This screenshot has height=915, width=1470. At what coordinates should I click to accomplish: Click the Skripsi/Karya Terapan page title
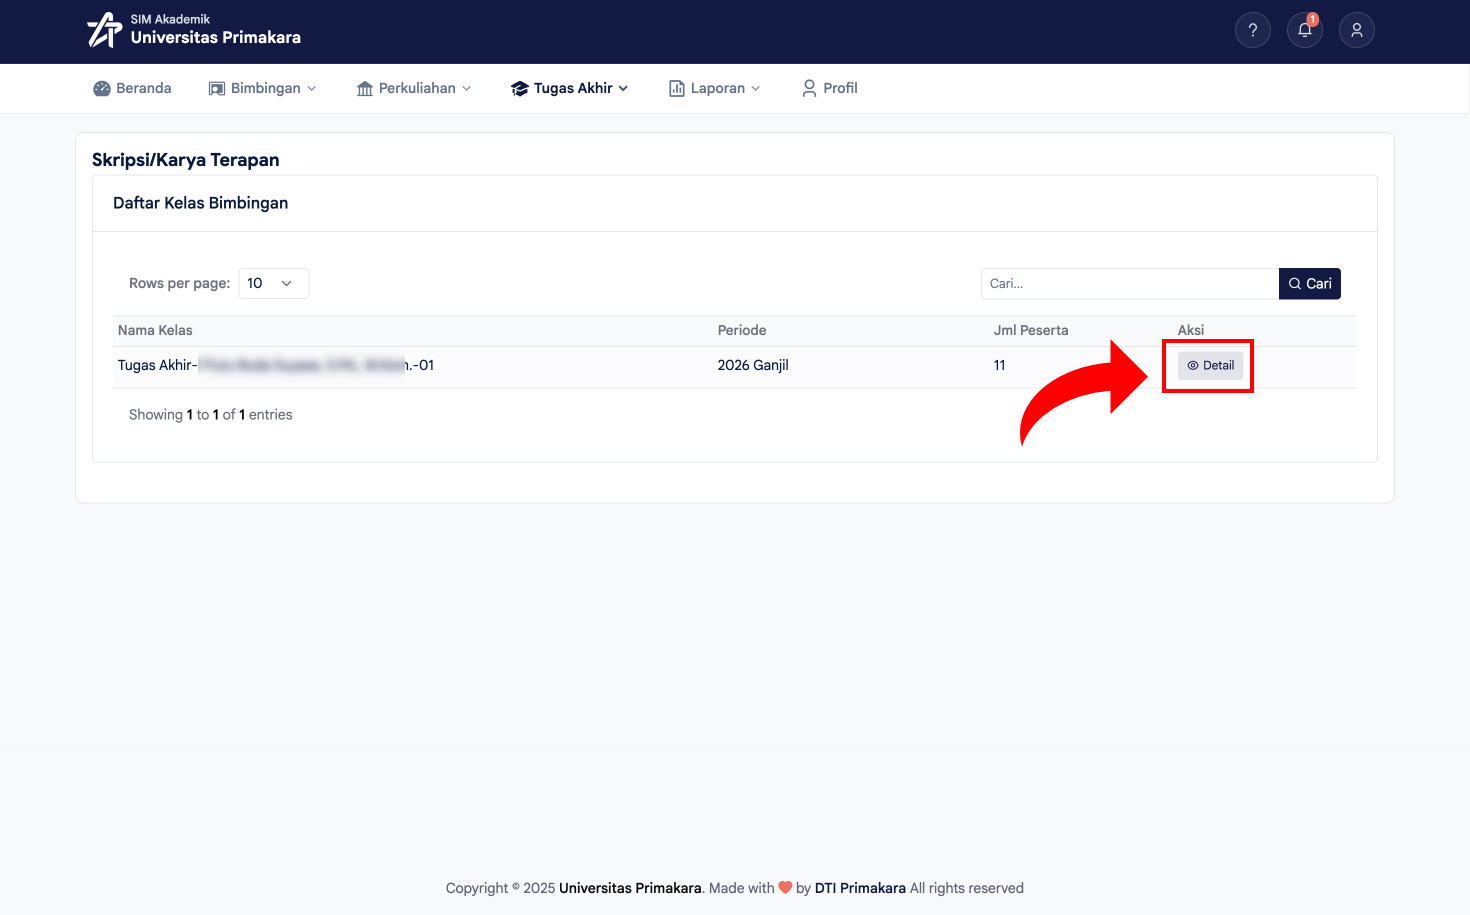tap(186, 160)
